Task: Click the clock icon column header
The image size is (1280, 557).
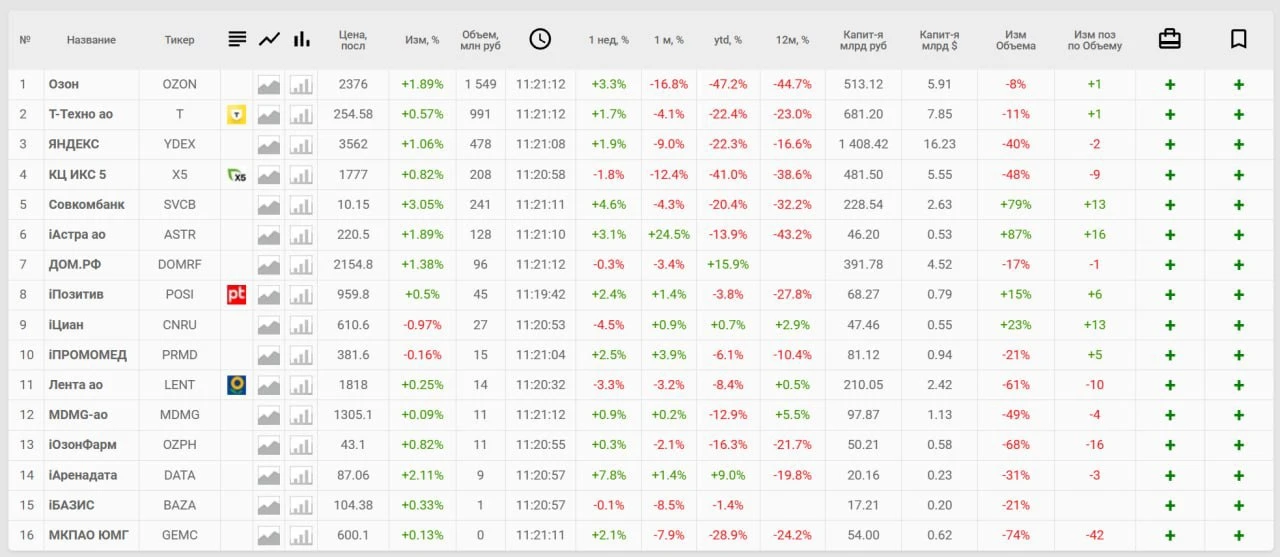Action: click(x=540, y=39)
